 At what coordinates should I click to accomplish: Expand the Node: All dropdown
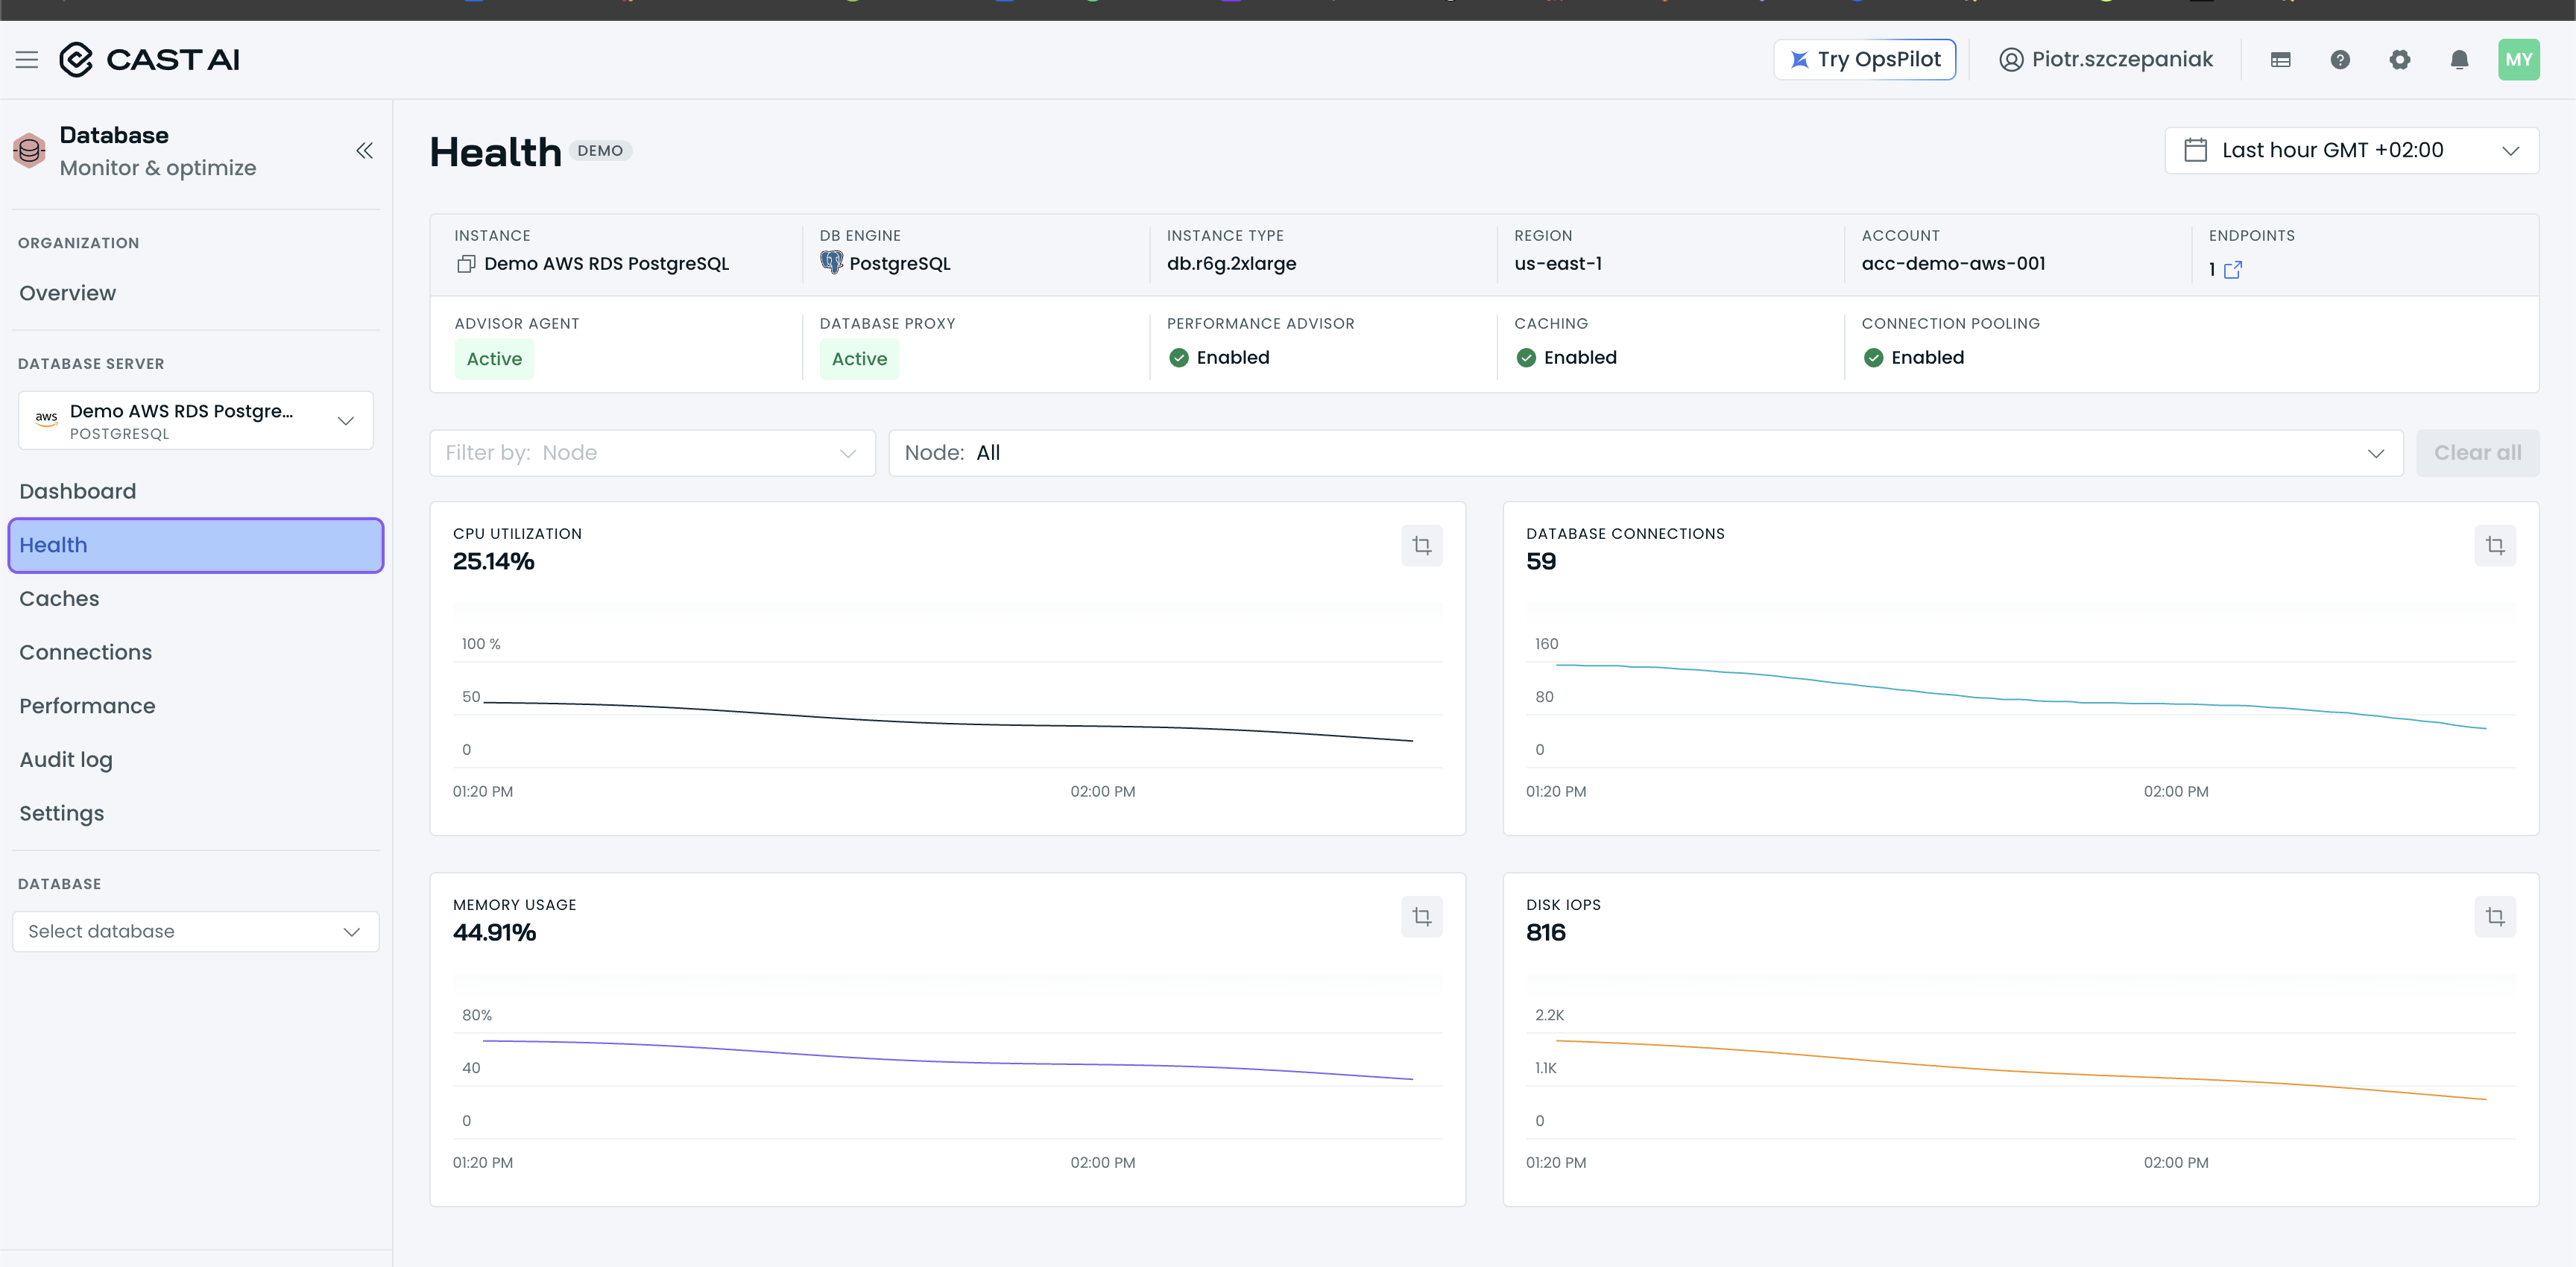click(1645, 453)
